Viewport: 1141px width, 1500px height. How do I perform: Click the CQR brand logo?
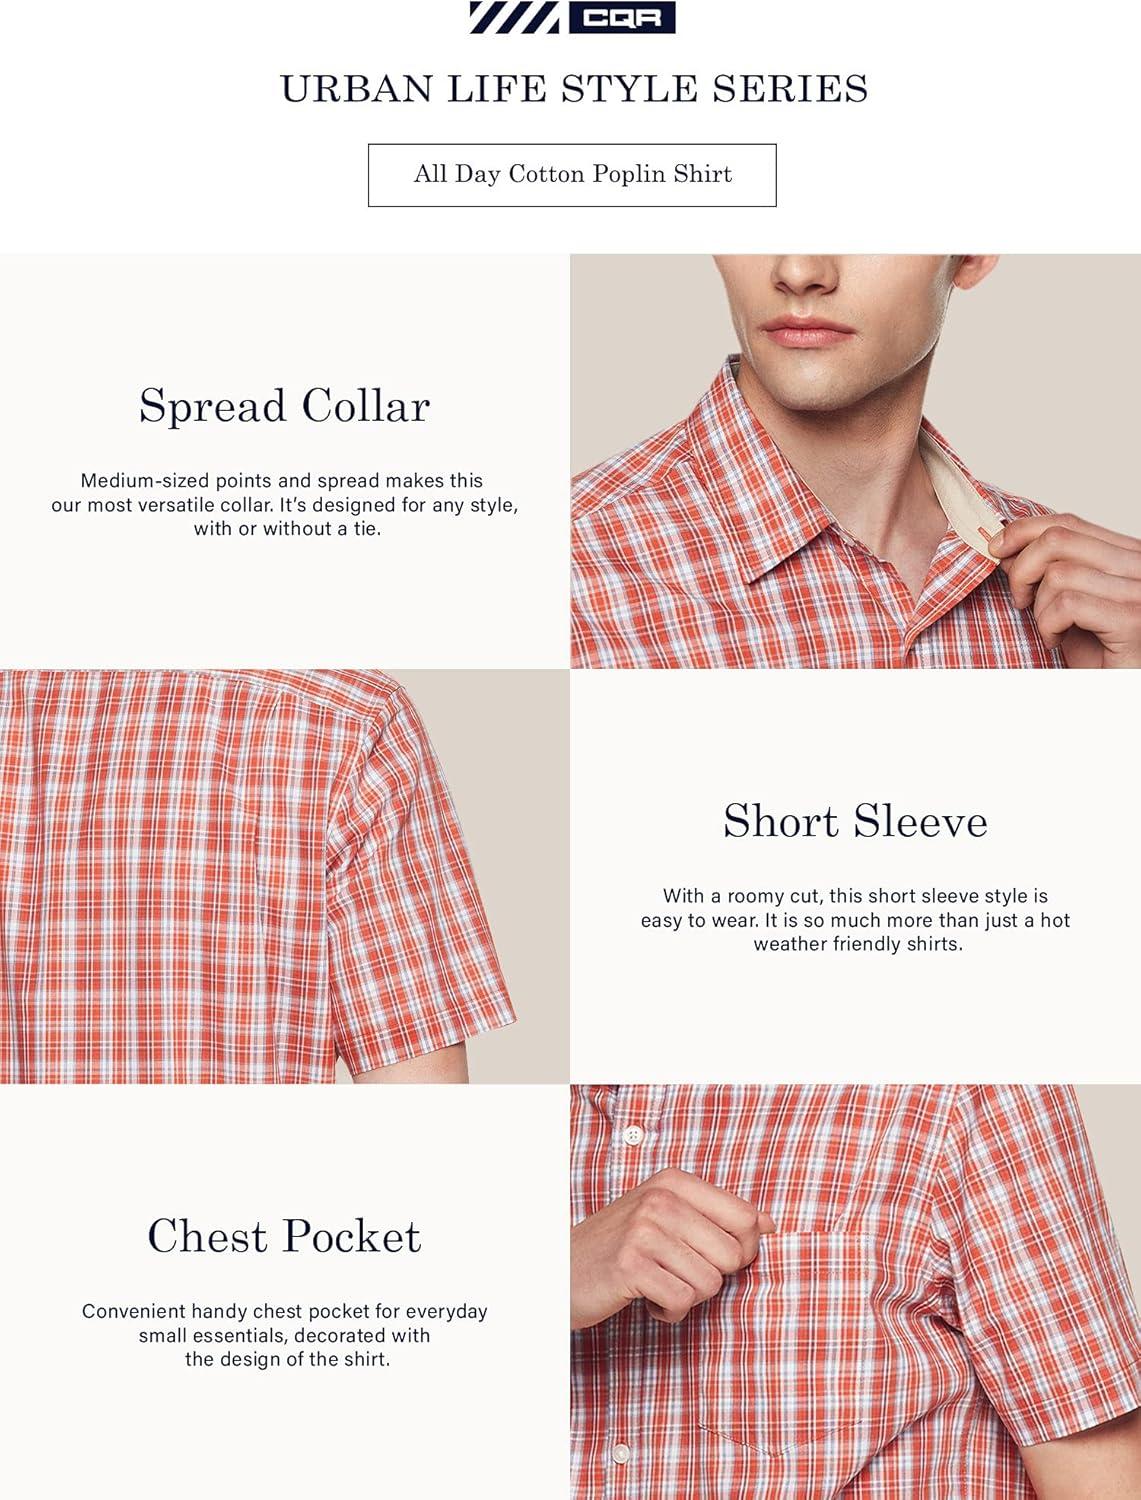click(621, 18)
